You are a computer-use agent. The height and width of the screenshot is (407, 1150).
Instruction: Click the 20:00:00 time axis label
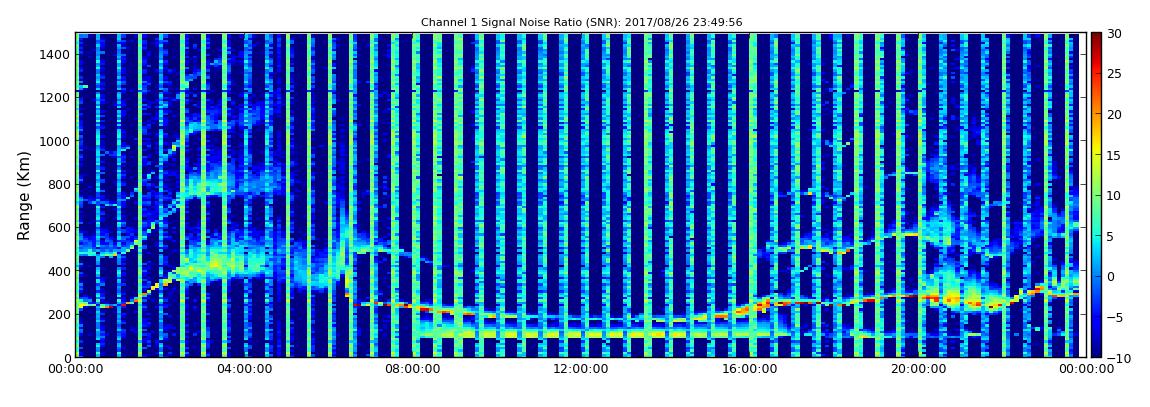(x=918, y=370)
